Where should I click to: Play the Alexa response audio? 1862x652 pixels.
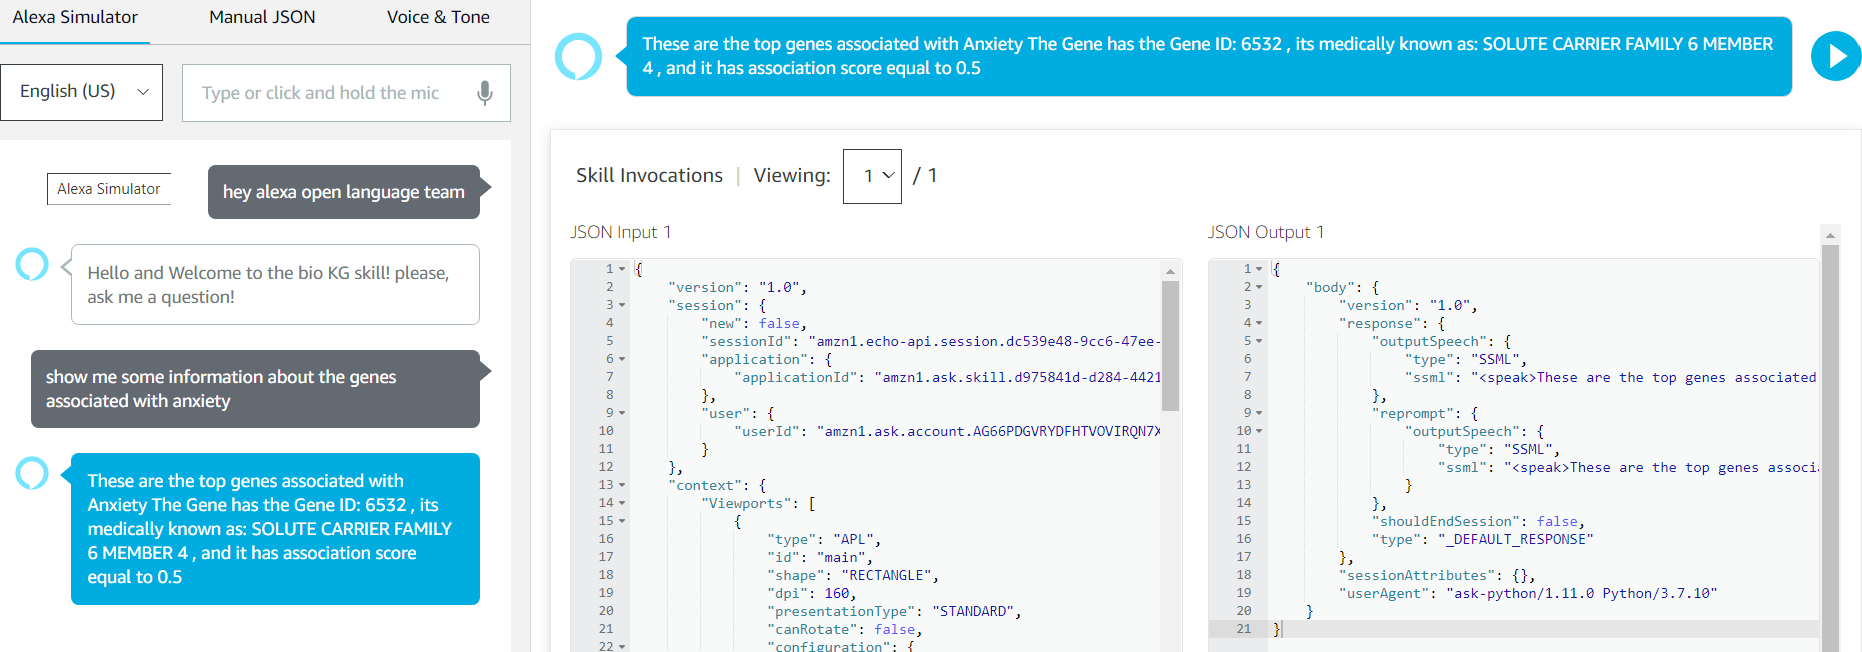(x=1836, y=56)
